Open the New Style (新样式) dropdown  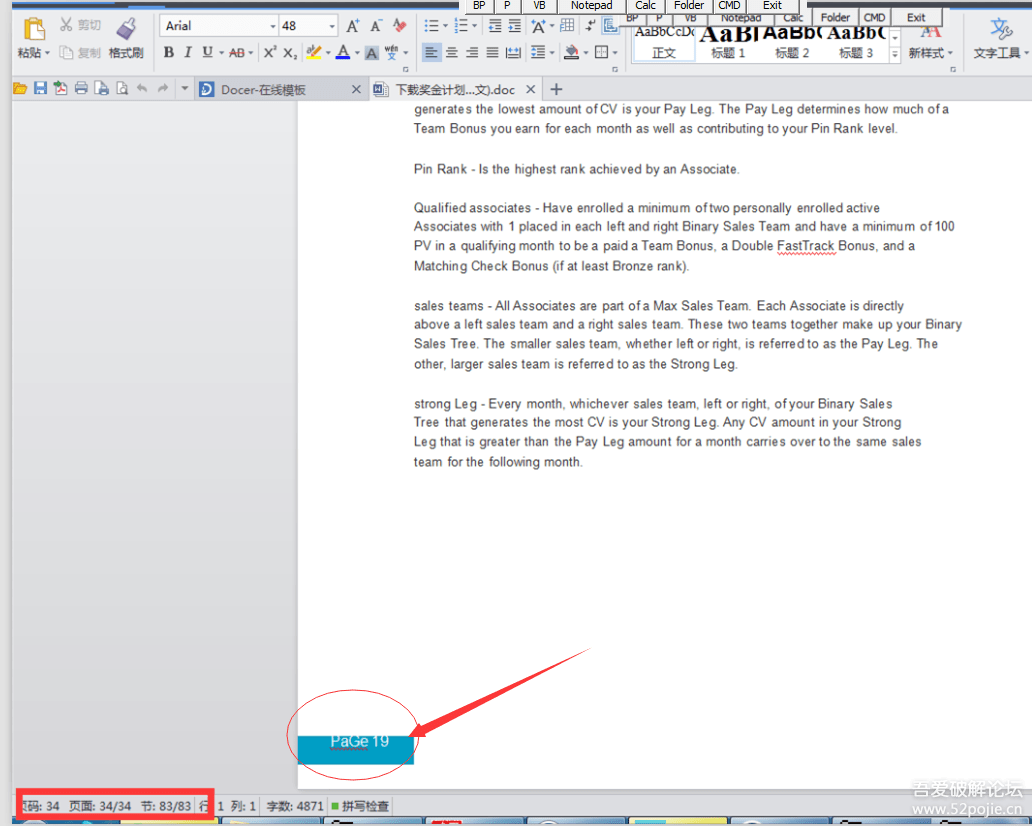click(930, 53)
